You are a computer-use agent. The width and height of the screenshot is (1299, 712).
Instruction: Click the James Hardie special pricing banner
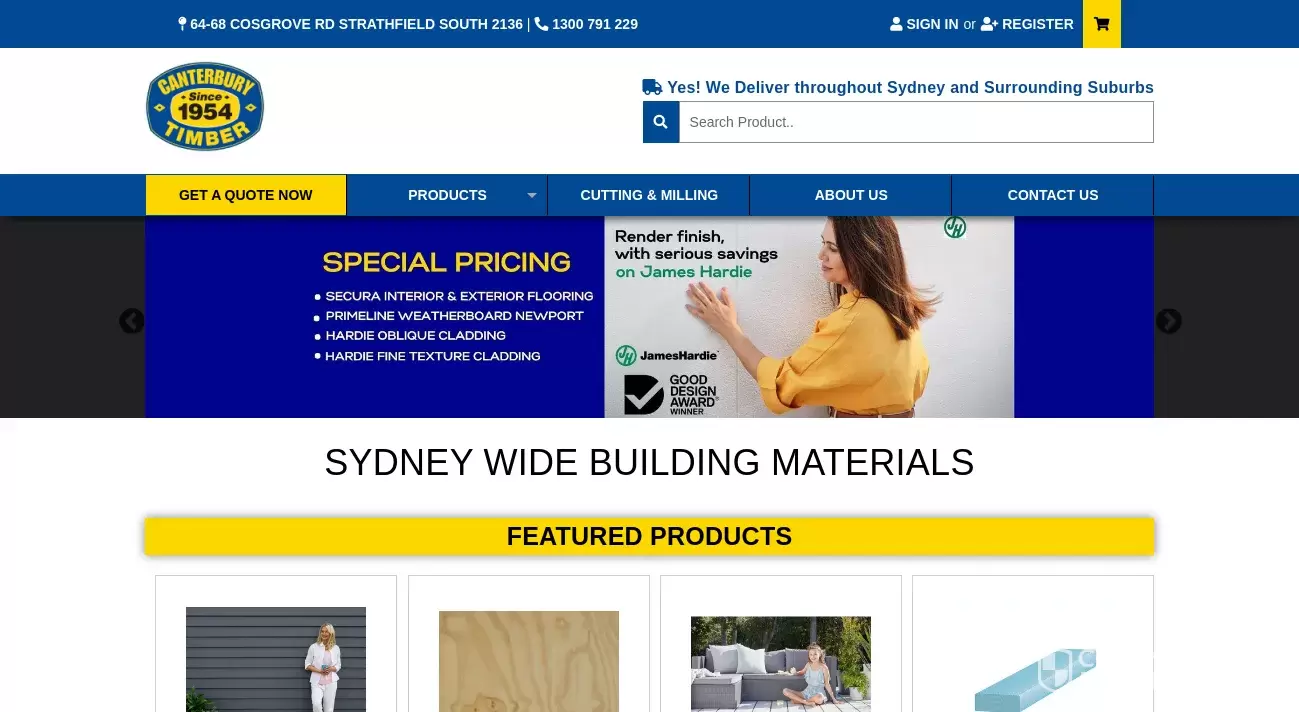(650, 317)
